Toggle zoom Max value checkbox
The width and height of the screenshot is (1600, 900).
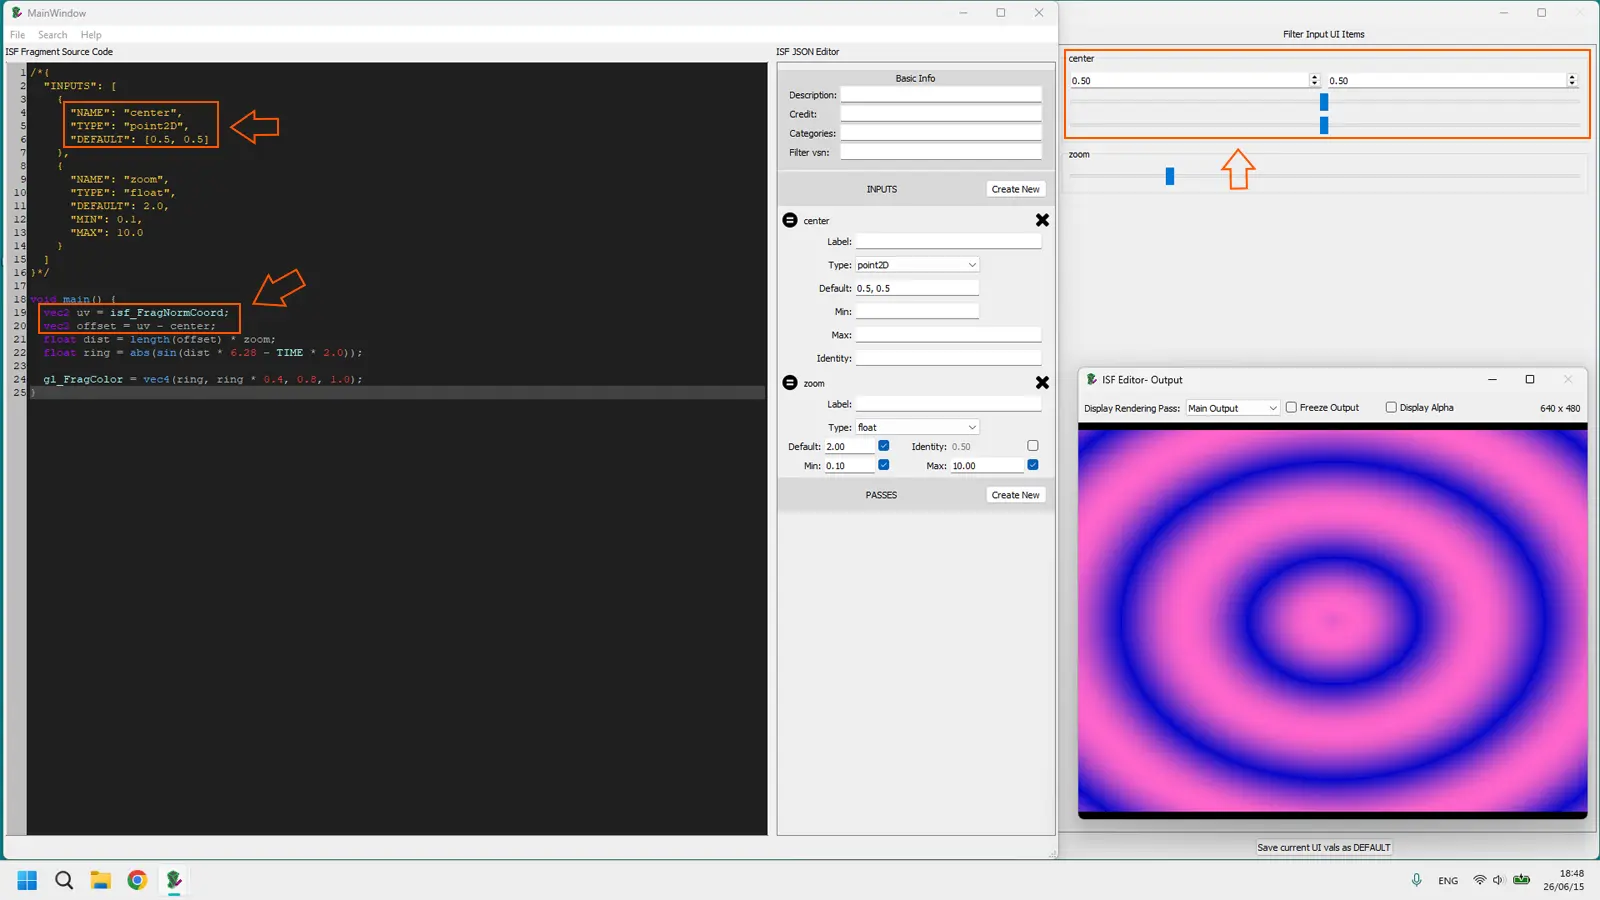tap(1033, 465)
